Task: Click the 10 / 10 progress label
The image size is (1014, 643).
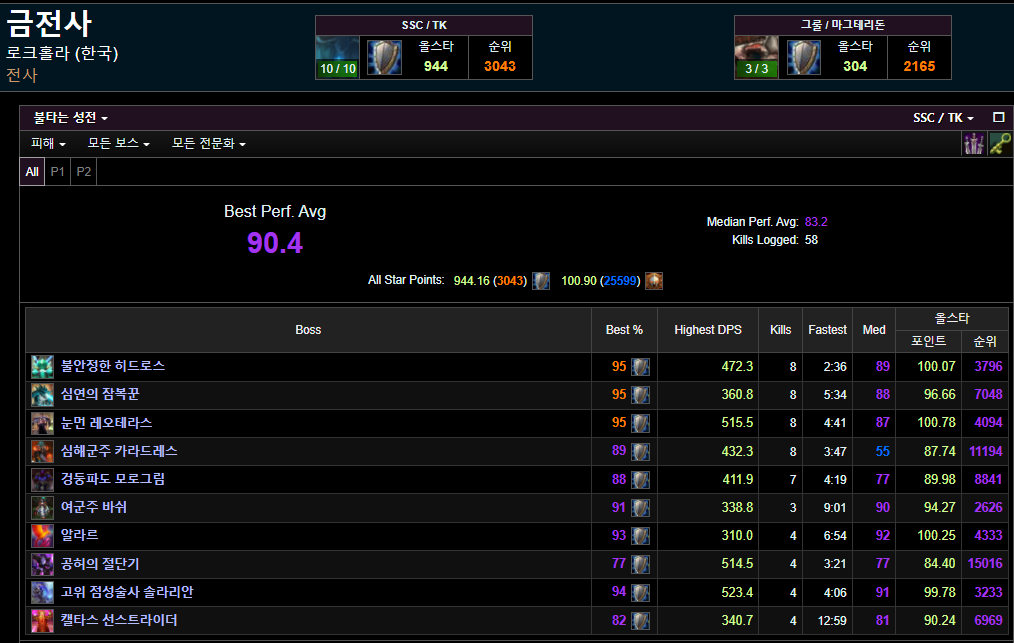Action: pos(338,69)
